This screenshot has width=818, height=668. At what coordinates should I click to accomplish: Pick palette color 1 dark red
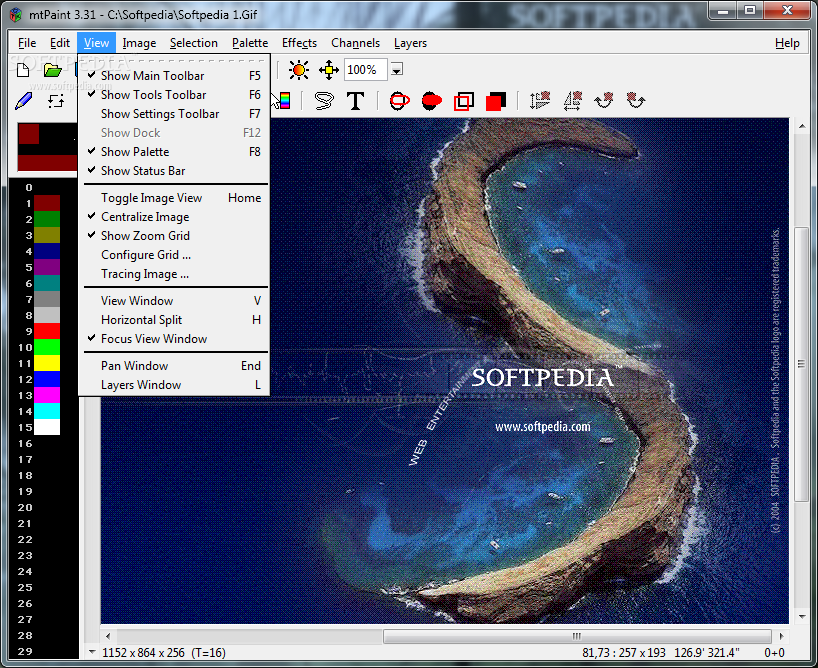pos(47,203)
